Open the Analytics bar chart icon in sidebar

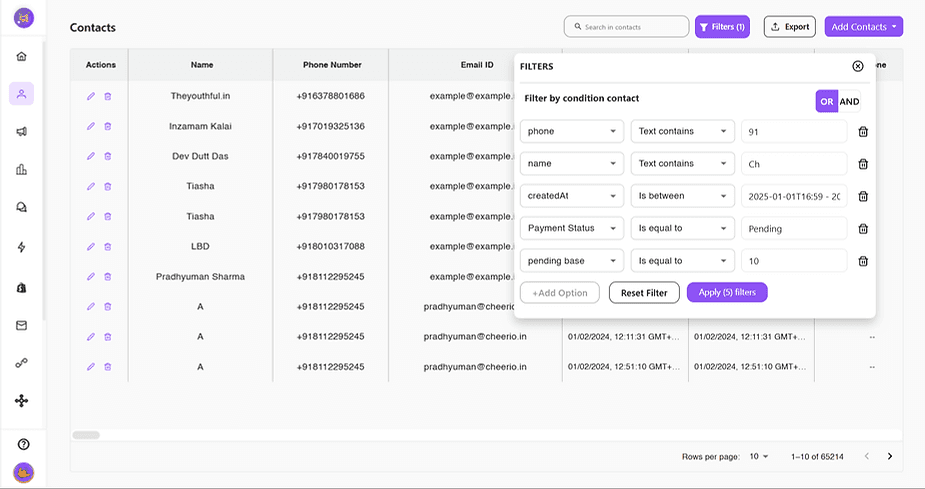tap(21, 170)
